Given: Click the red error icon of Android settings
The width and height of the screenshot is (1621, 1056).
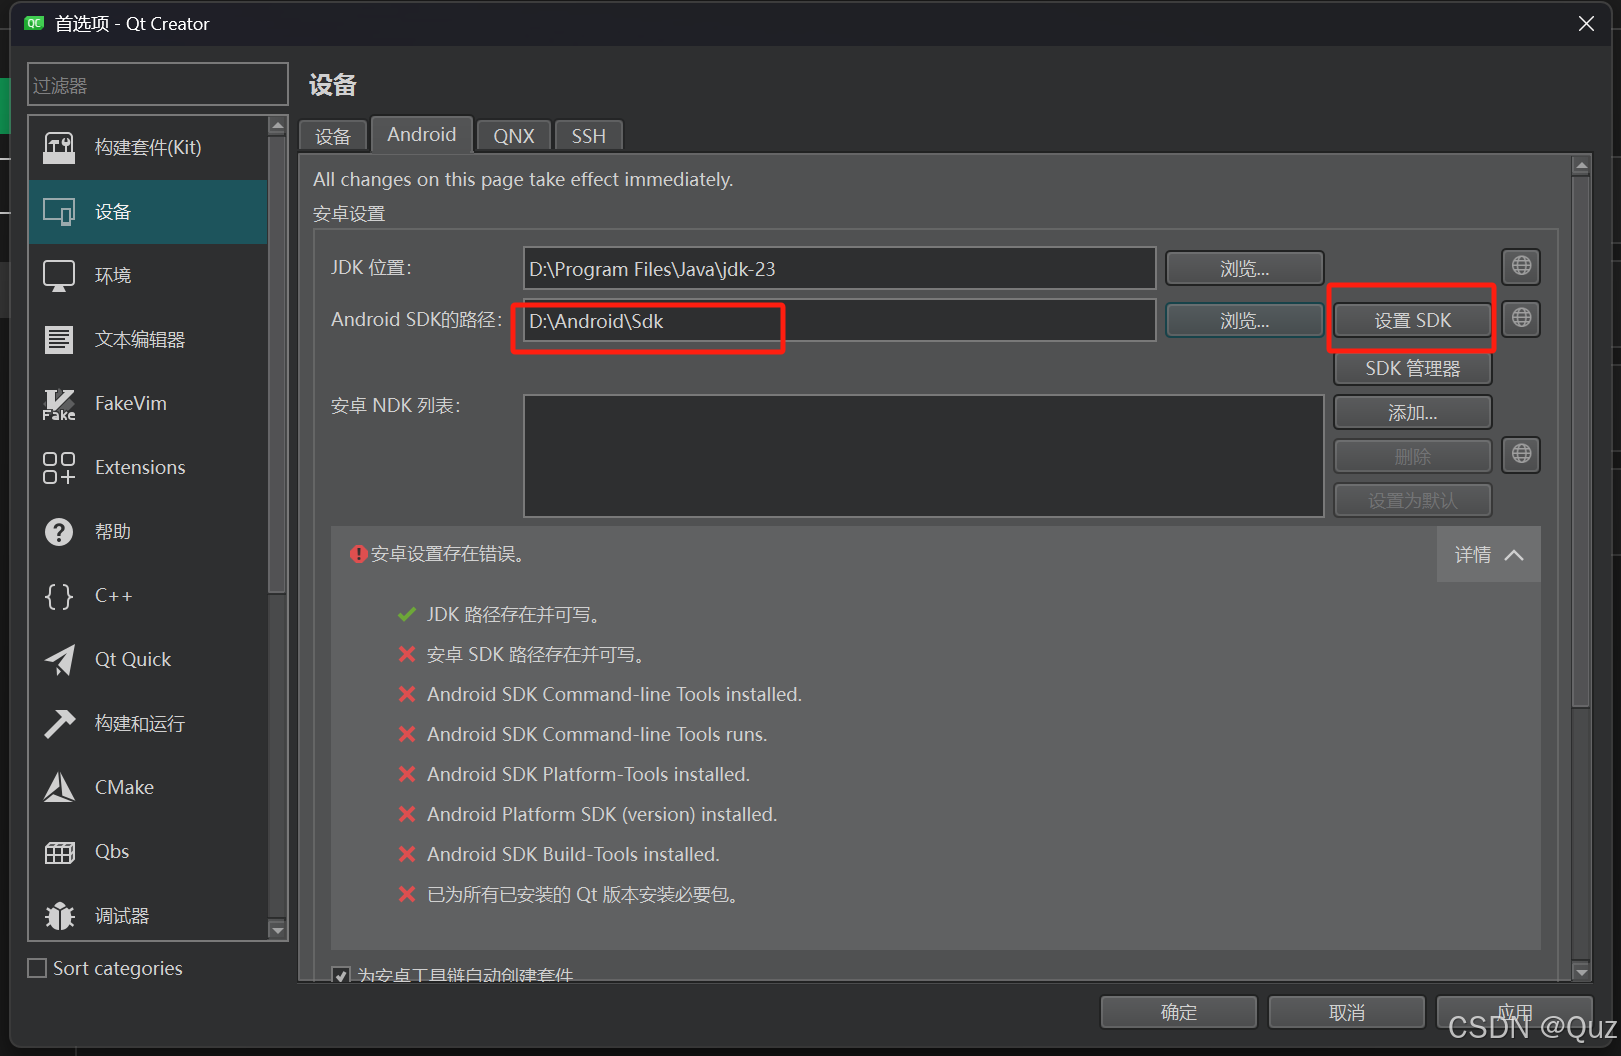Looking at the screenshot, I should (357, 554).
